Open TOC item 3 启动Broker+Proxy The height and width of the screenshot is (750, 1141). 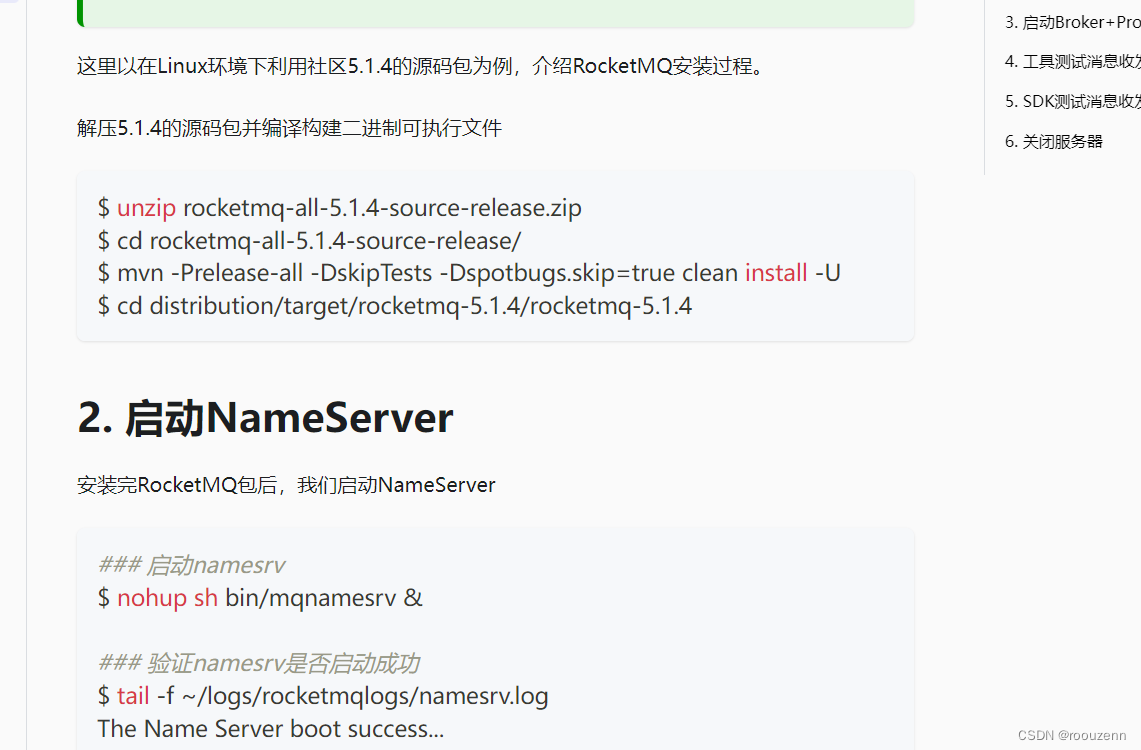(1073, 23)
